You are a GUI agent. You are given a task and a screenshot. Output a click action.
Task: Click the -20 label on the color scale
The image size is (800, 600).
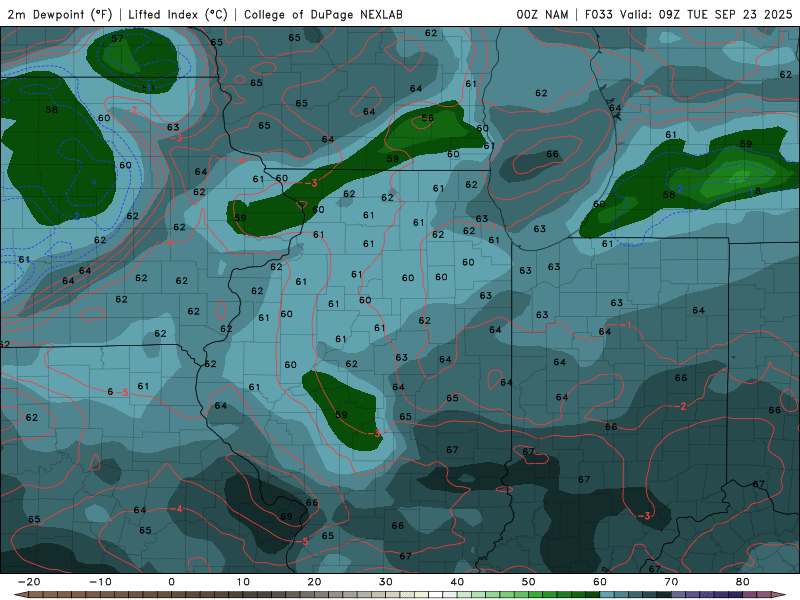point(29,582)
